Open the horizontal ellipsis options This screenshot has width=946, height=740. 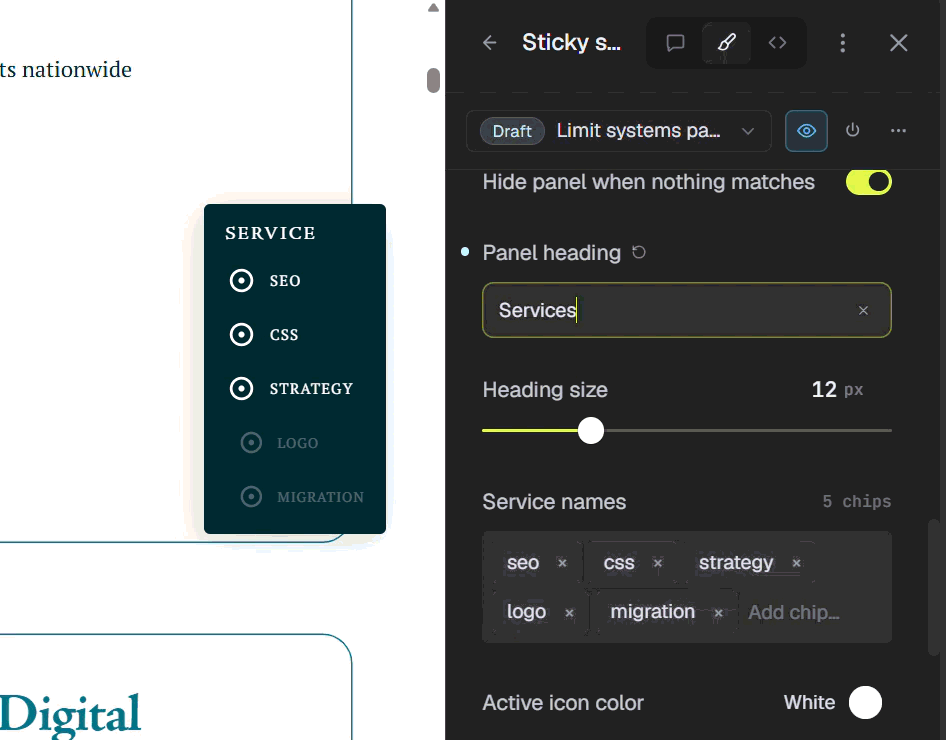click(x=898, y=130)
